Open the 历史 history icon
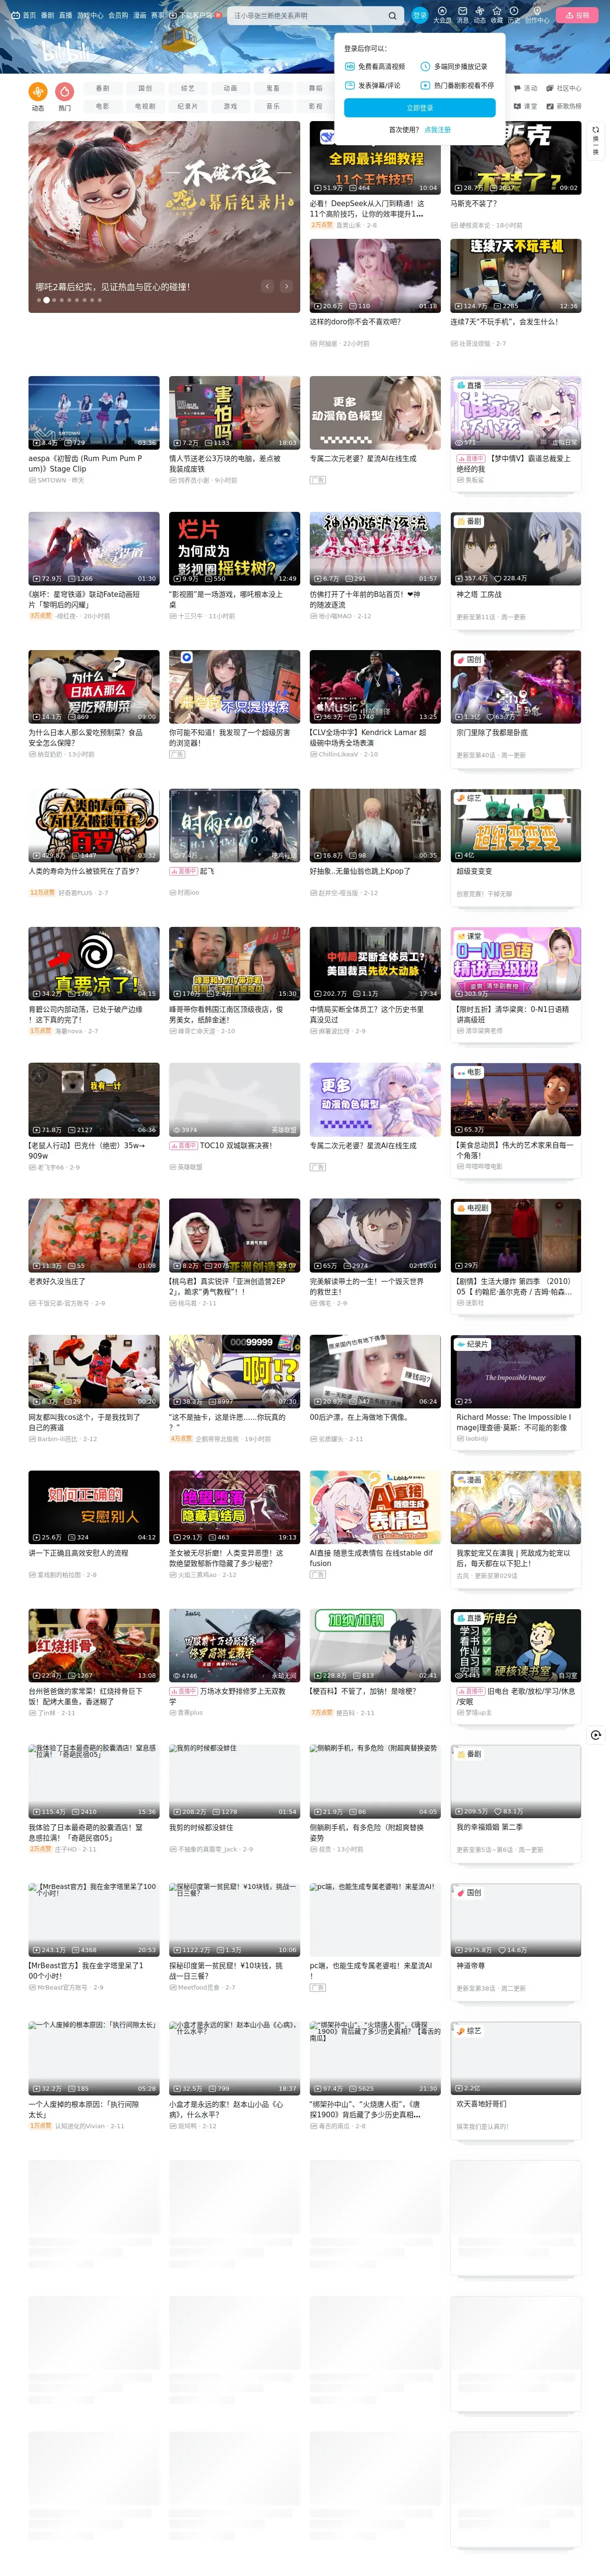 pos(514,15)
